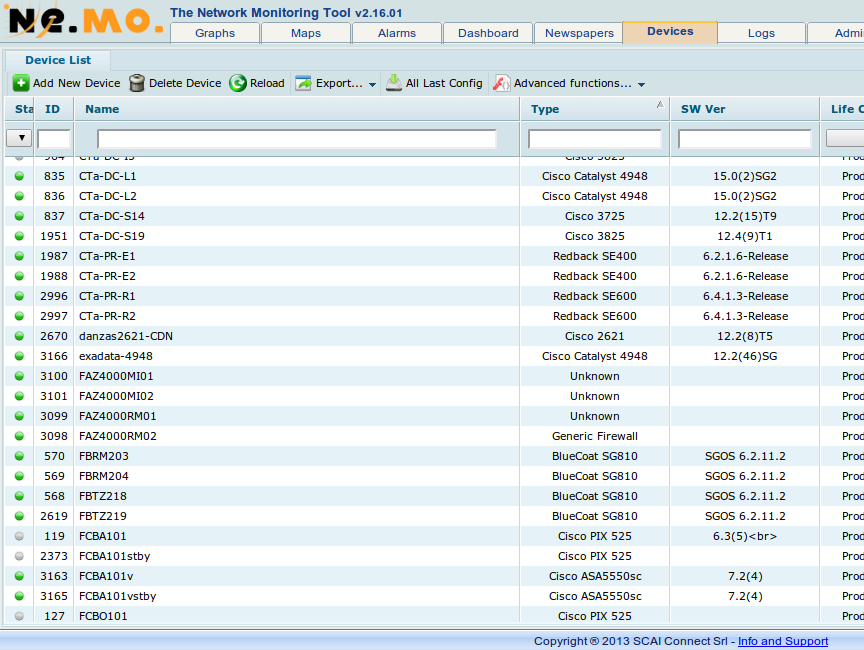Click the green status dot for FAZ4000RM02
The width and height of the screenshot is (864, 650).
[x=19, y=436]
